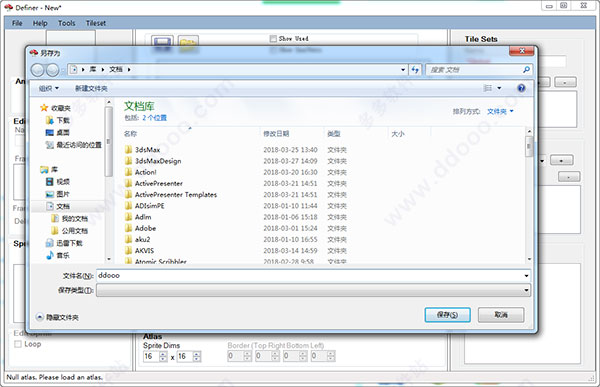Select the 文档 documents library

pos(58,206)
